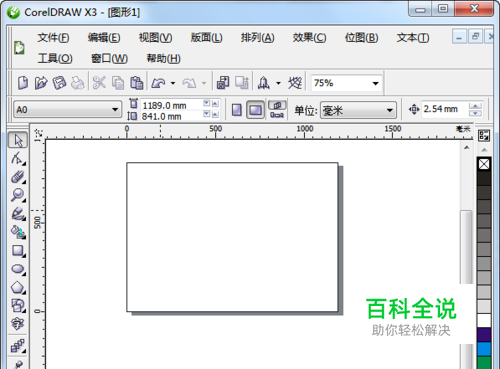Screen dimensions: 500x369
Task: Open the 毫米 units dropdown
Action: point(389,110)
